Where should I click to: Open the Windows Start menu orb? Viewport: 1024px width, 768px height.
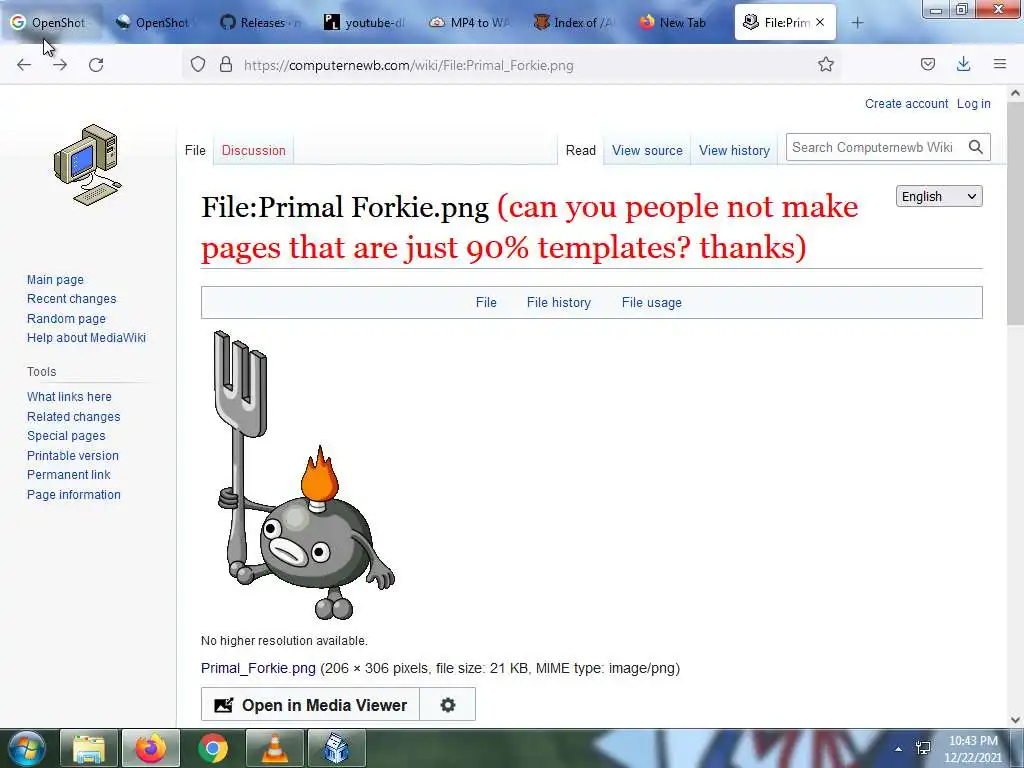pyautogui.click(x=26, y=748)
